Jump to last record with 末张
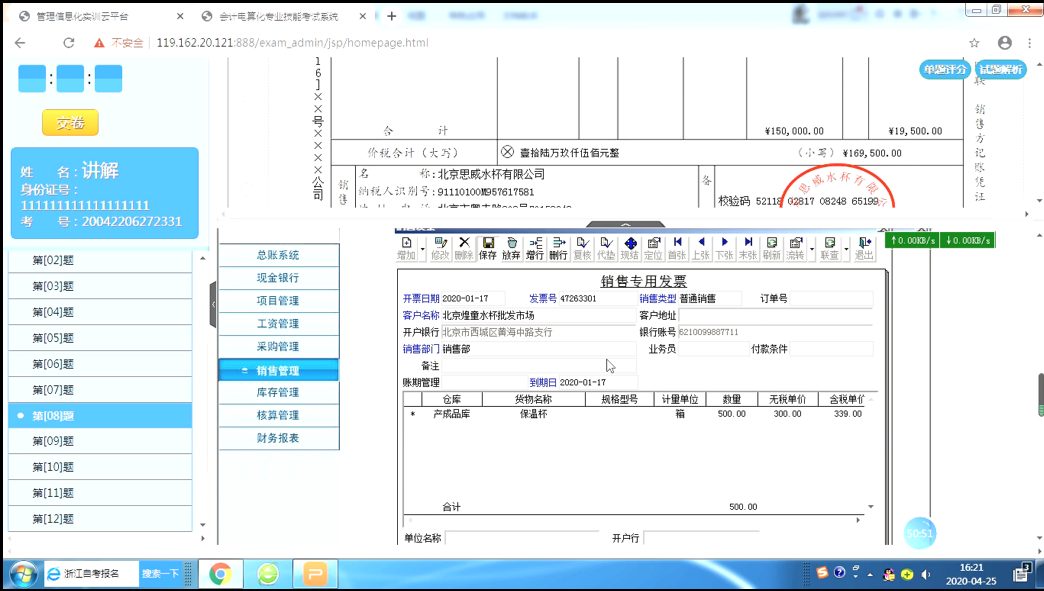1044x591 pixels. 748,248
